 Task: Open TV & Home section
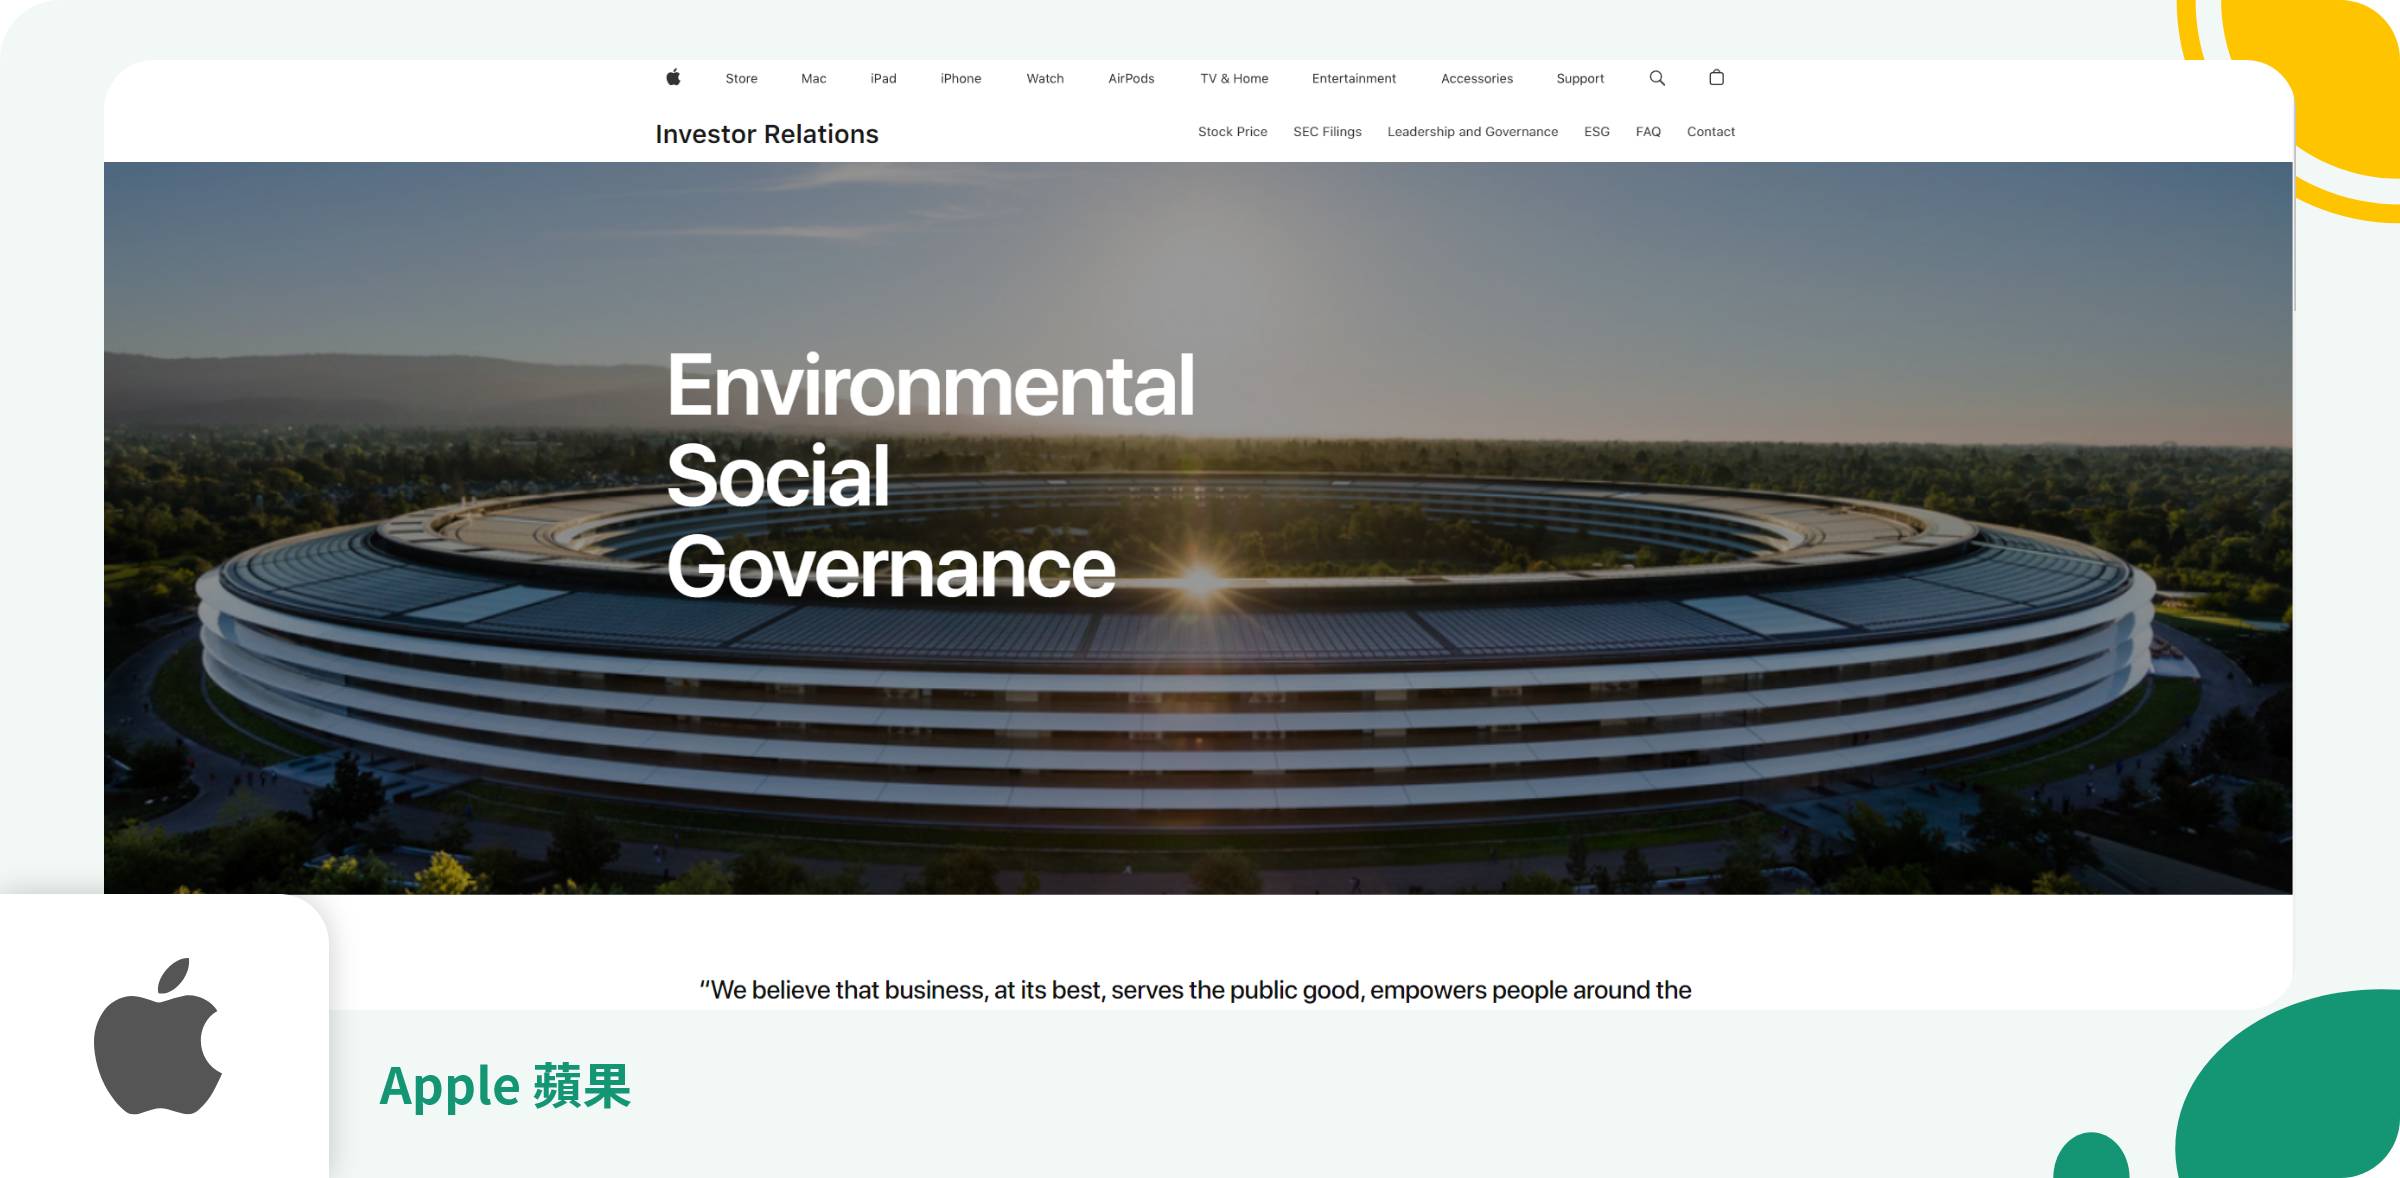(x=1234, y=79)
